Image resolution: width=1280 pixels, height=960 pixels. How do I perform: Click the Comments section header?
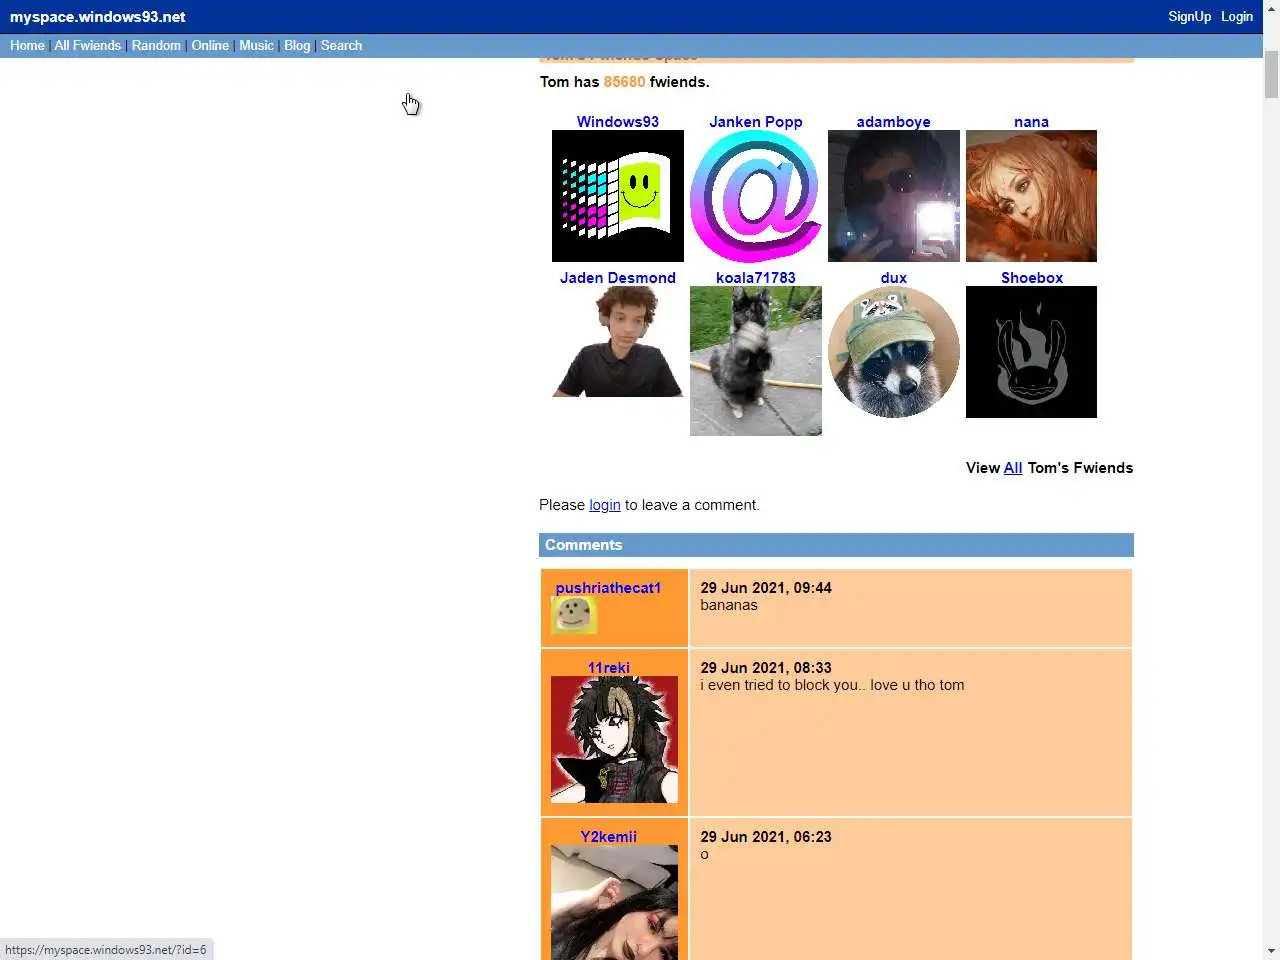pos(836,545)
